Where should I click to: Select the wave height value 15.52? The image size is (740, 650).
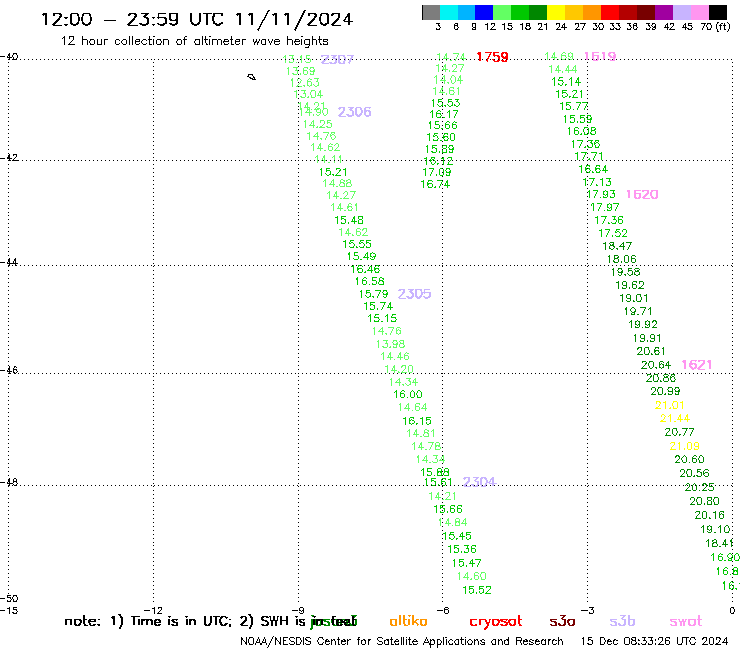[x=477, y=590]
